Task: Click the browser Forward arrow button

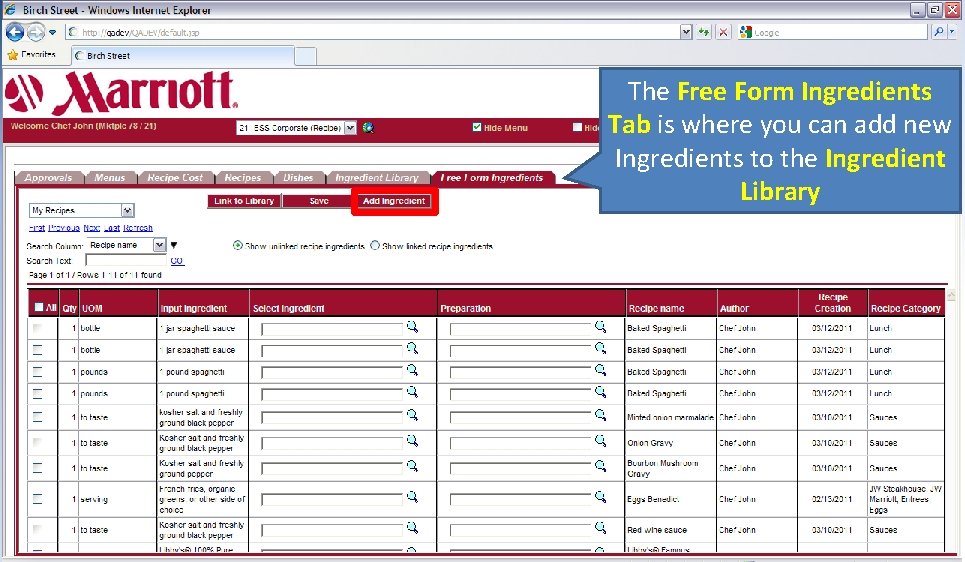Action: coord(36,32)
